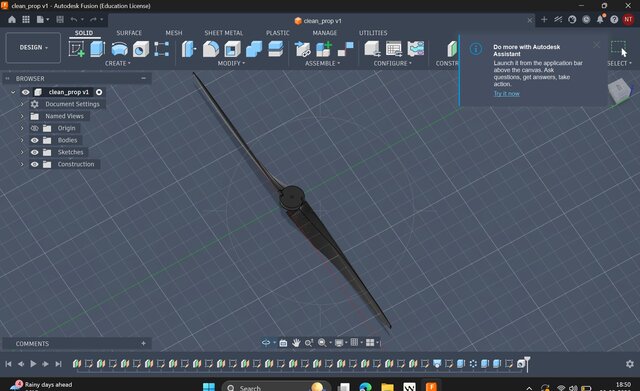This screenshot has height=391, width=640.
Task: Expand Document Settings node
Action: pos(22,104)
